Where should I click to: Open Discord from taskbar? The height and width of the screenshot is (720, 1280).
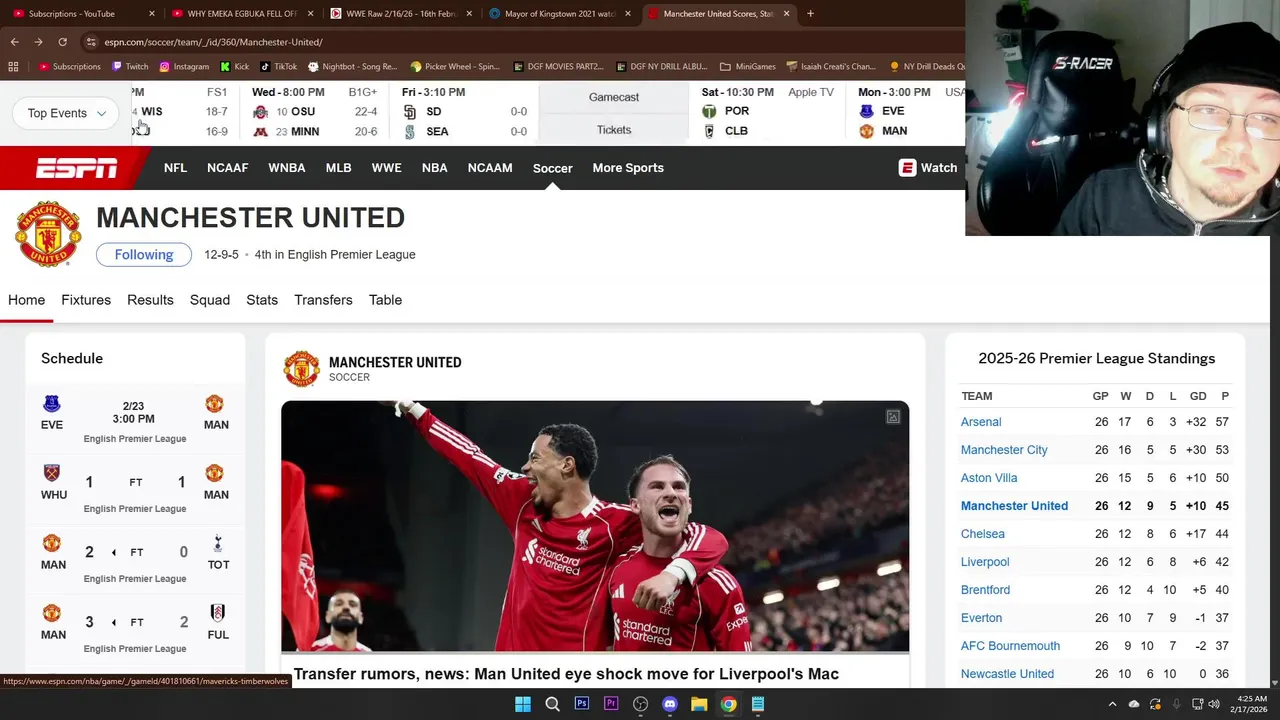670,704
